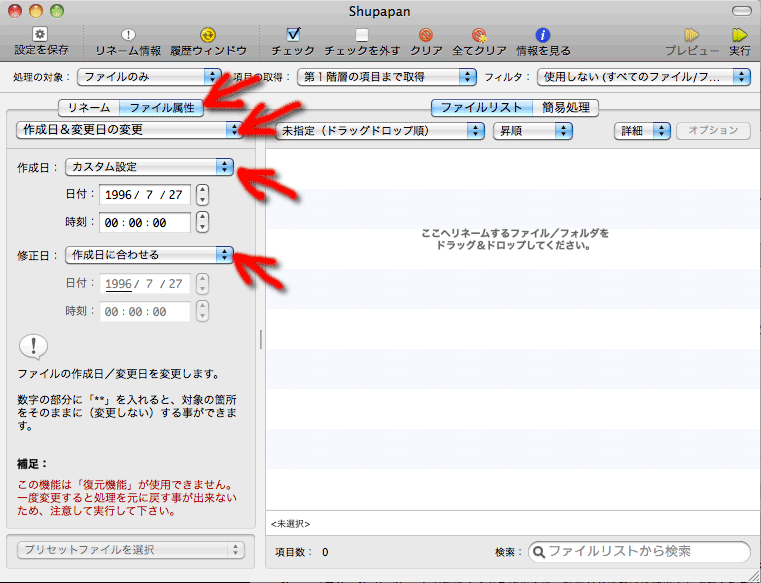Click the チェックを外す toolbar icon
761x583 pixels.
(362, 34)
